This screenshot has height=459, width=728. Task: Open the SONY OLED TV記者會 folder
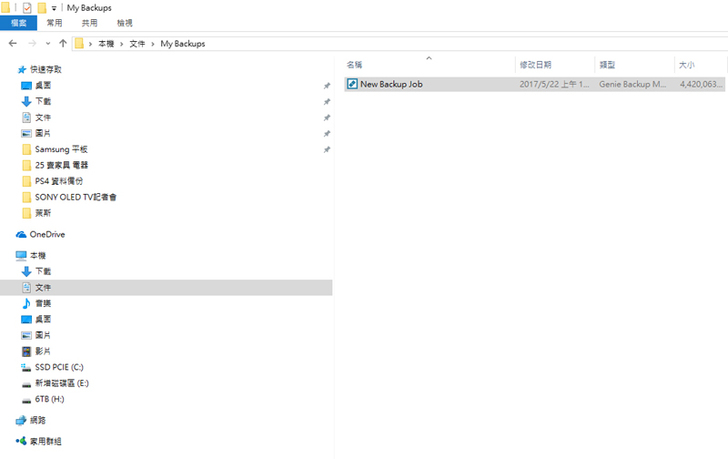(76, 197)
